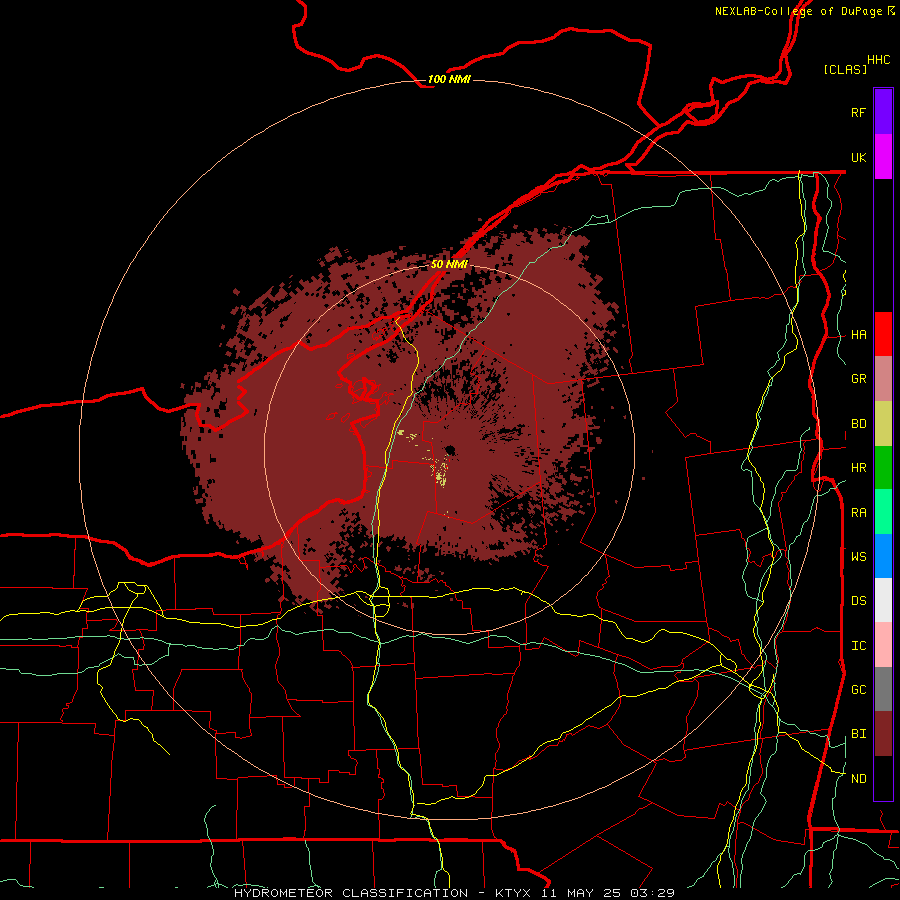Click the [CLAS] units label

[845, 69]
